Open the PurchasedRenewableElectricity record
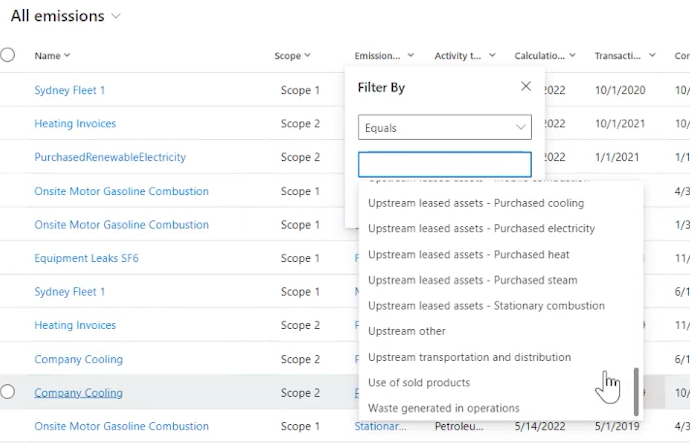This screenshot has width=690, height=445. pos(110,157)
